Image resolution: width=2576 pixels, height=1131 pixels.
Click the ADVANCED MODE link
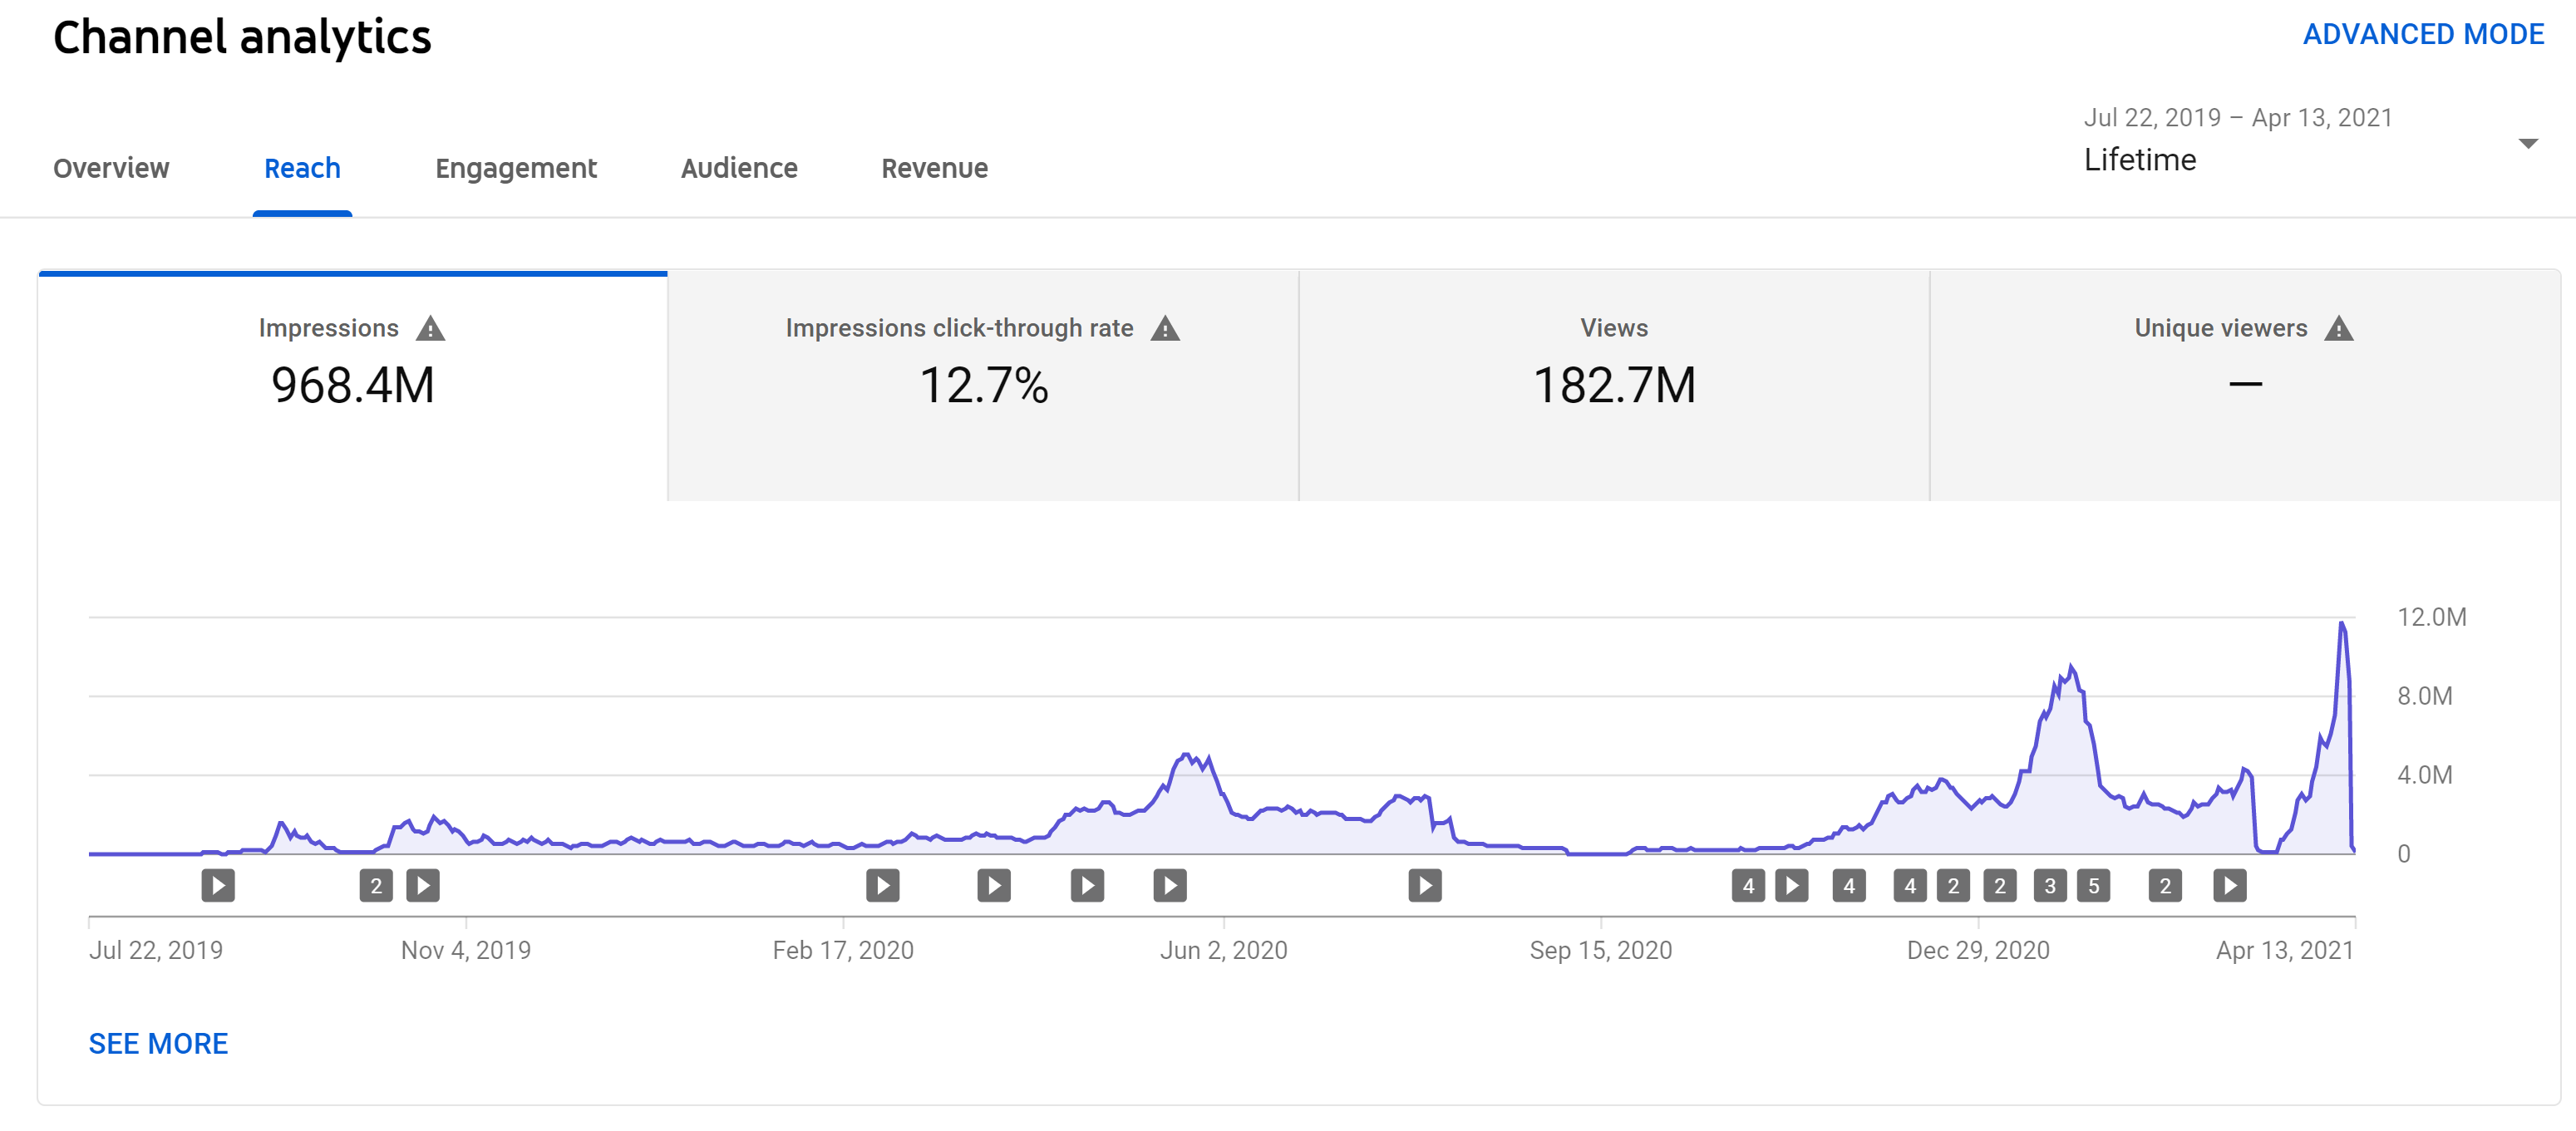[x=2423, y=34]
